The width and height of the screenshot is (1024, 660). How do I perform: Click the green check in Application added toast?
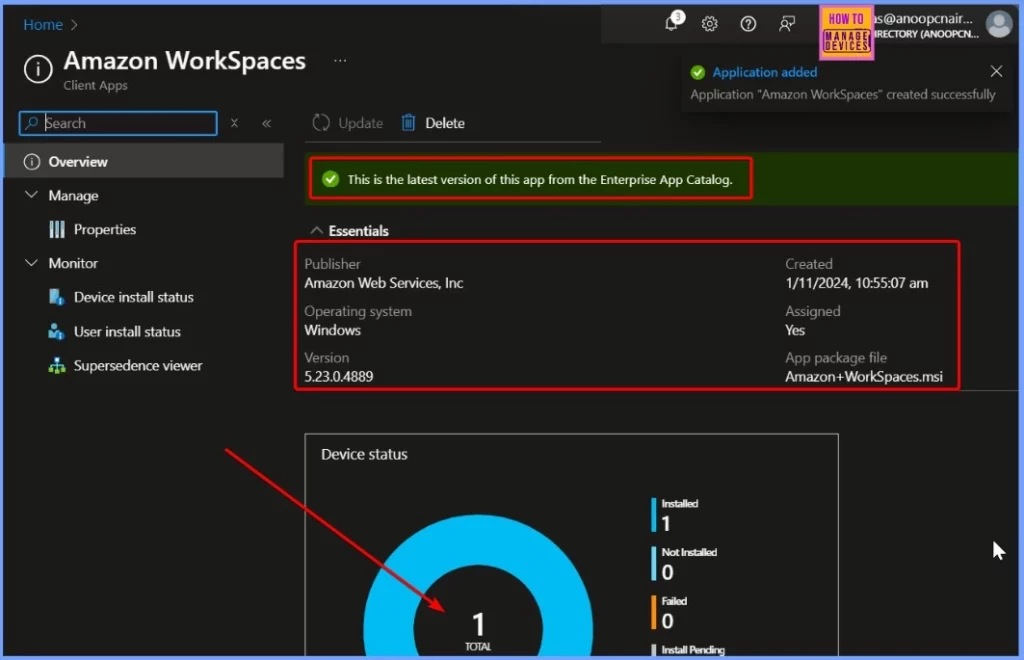(697, 72)
